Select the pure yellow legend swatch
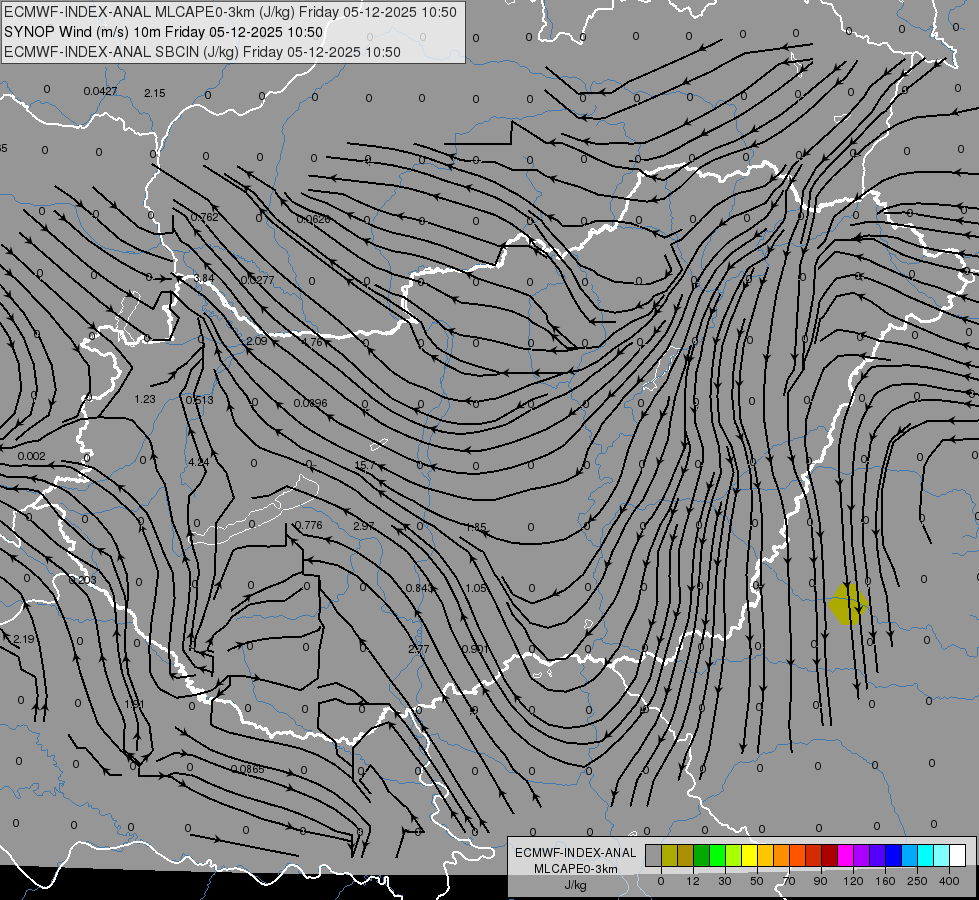This screenshot has height=900, width=979. [750, 856]
